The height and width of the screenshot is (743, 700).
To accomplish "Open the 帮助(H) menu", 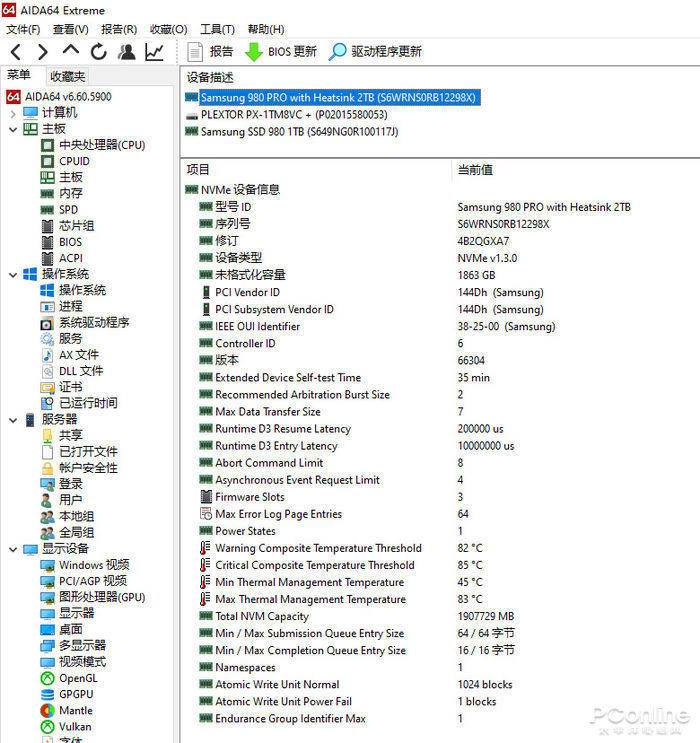I will point(266,29).
